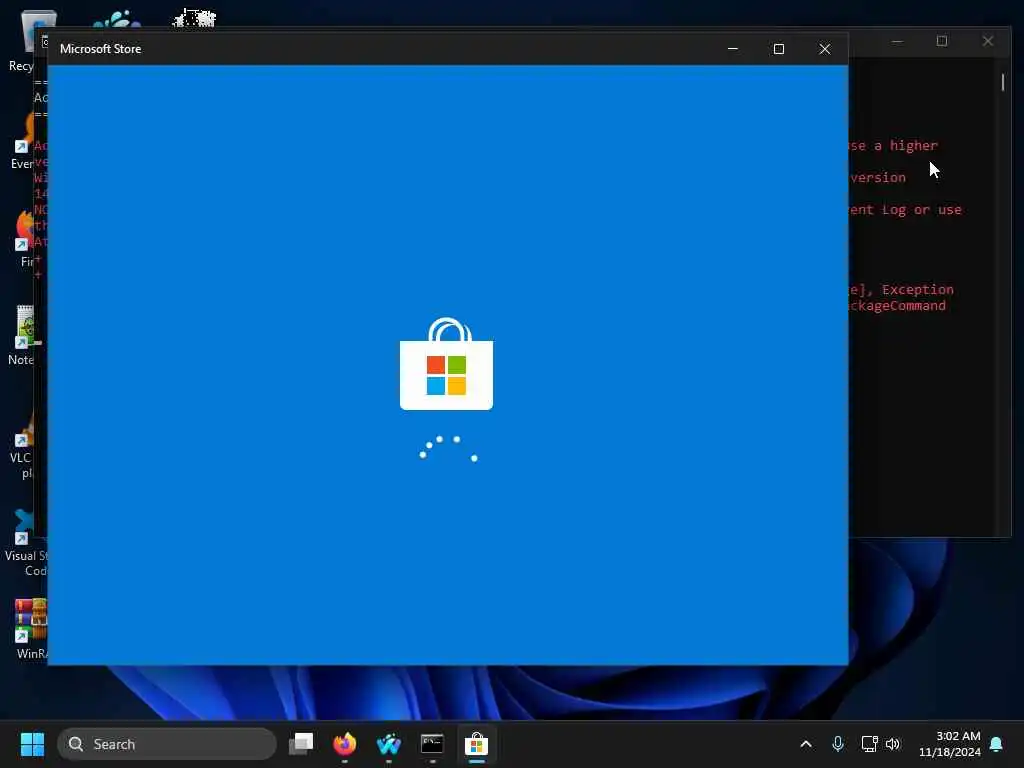The image size is (1024, 768).
Task: Click the Microsoft Store bag logo
Action: (447, 364)
